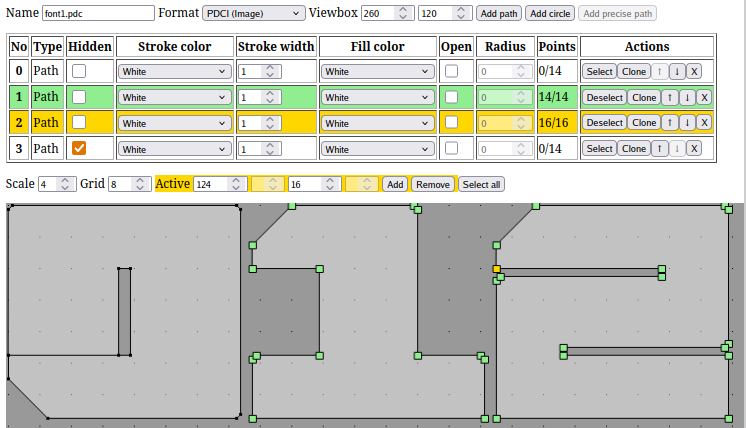Remove path 3 with X button
This screenshot has height=428, width=746.
pyautogui.click(x=695, y=148)
